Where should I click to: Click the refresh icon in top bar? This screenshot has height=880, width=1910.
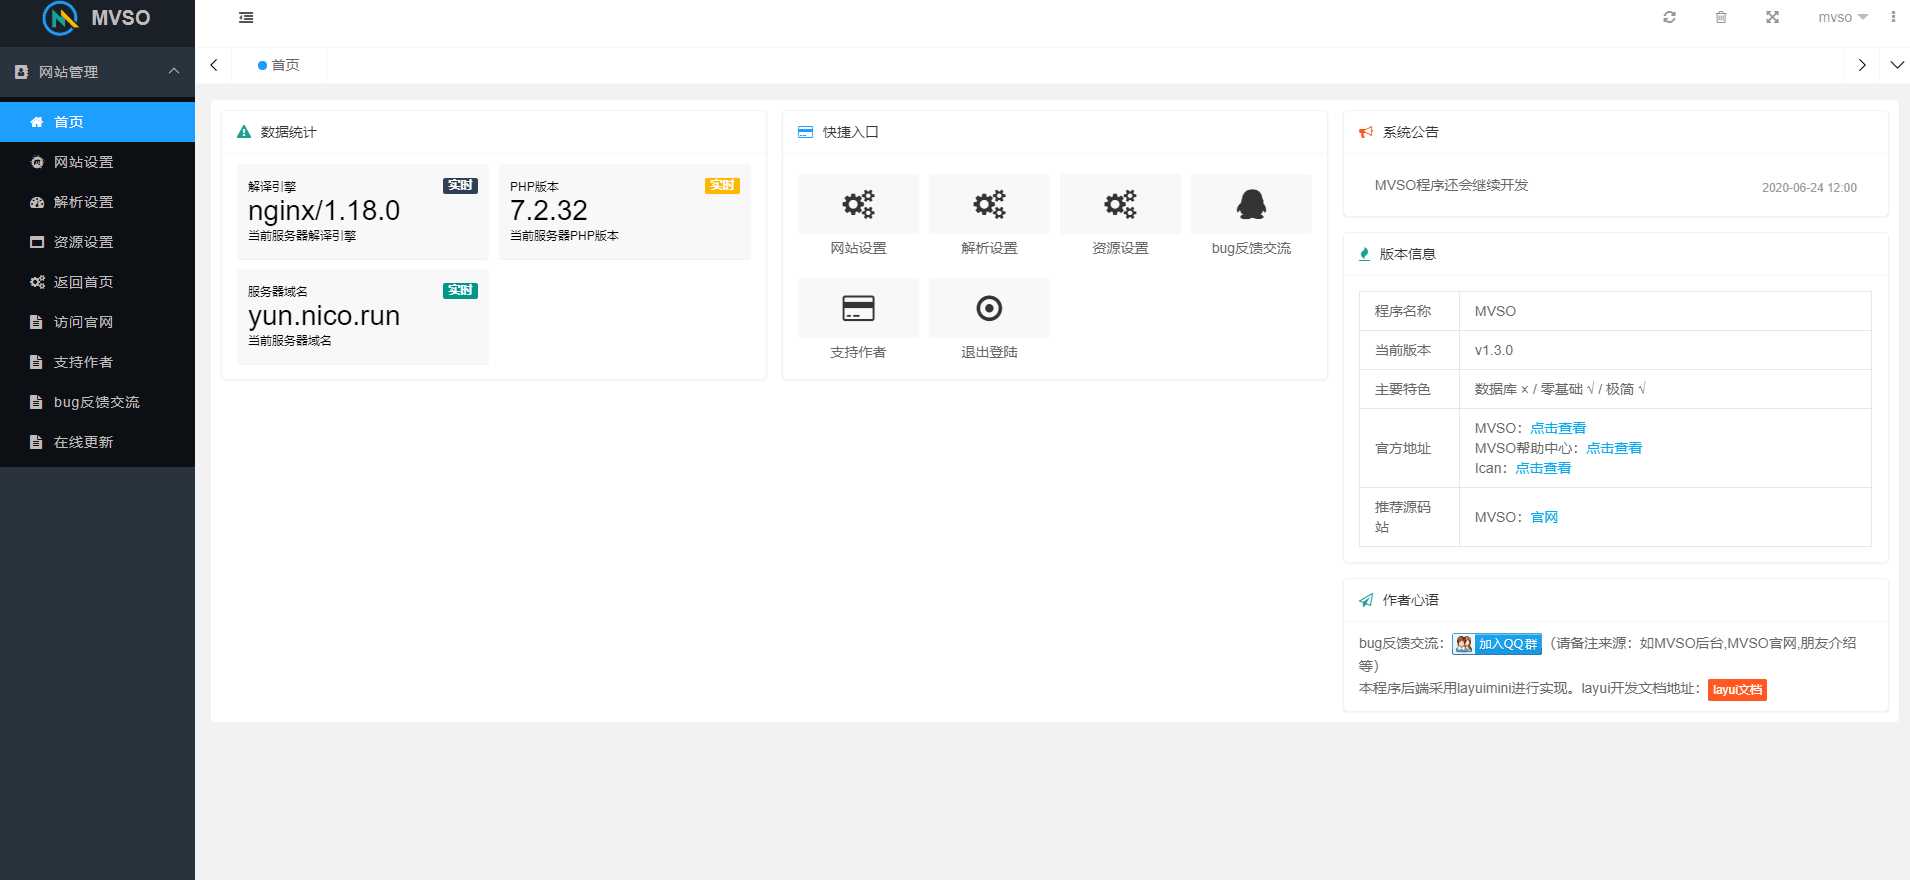point(1669,17)
